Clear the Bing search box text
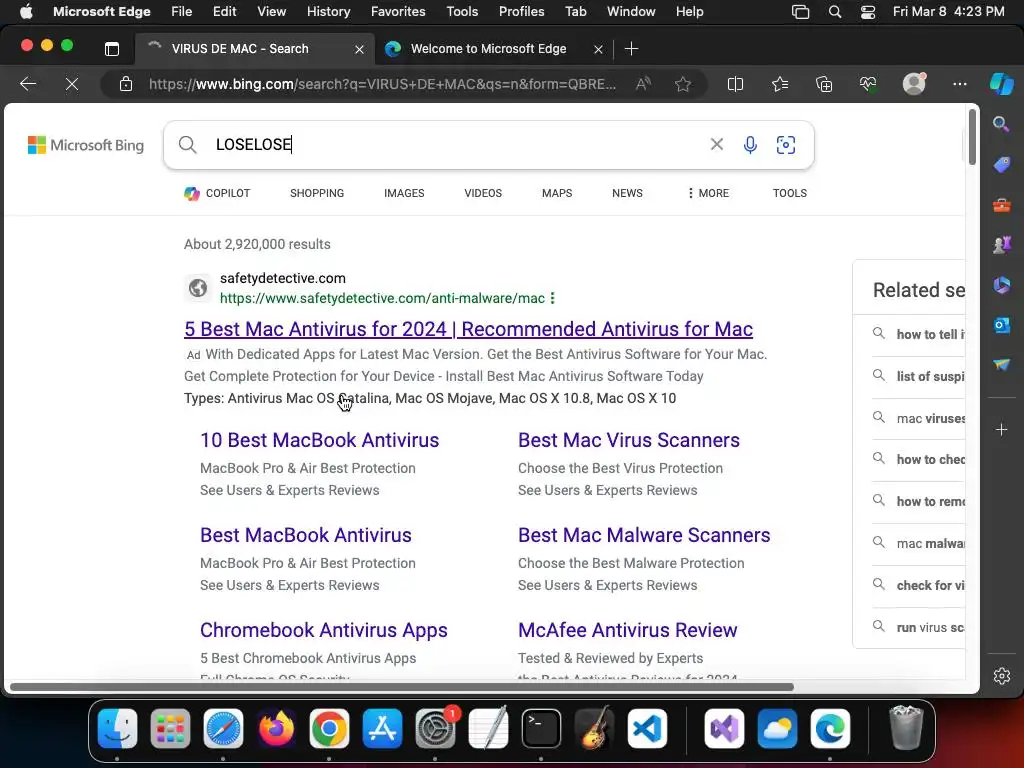This screenshot has width=1024, height=768. [x=716, y=144]
